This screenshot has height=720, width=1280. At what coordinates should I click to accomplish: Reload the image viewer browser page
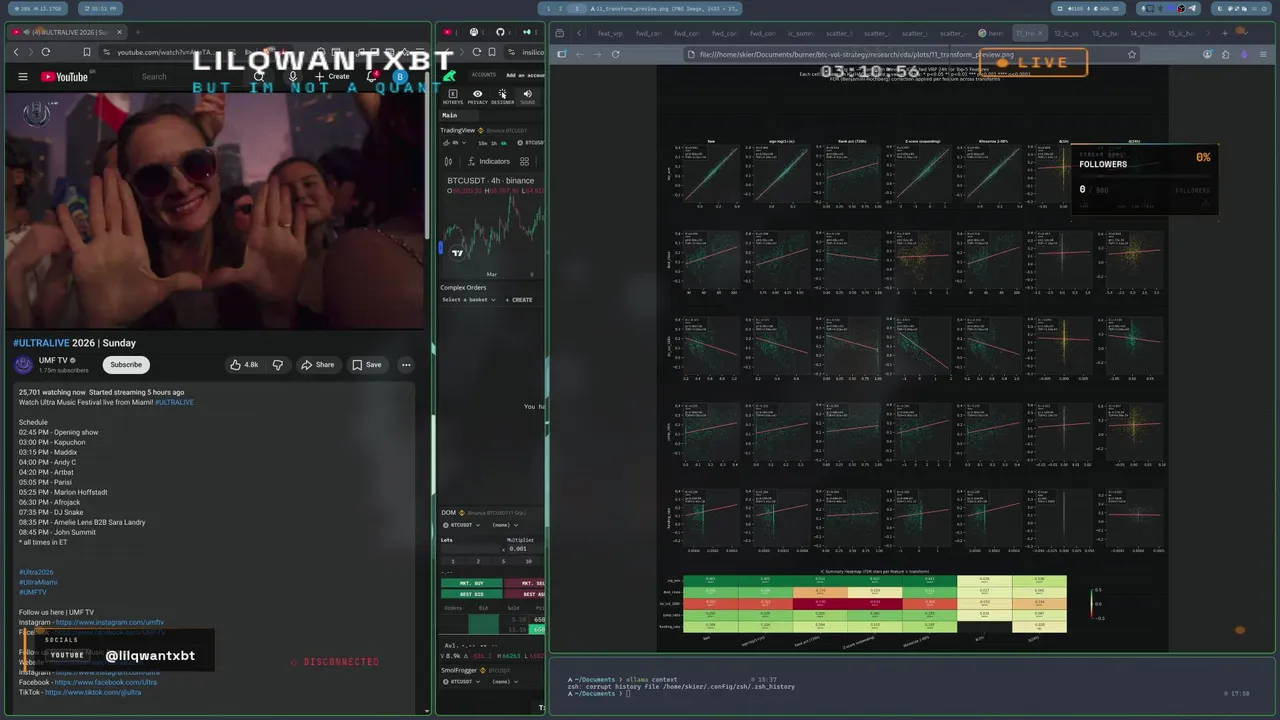pos(615,54)
